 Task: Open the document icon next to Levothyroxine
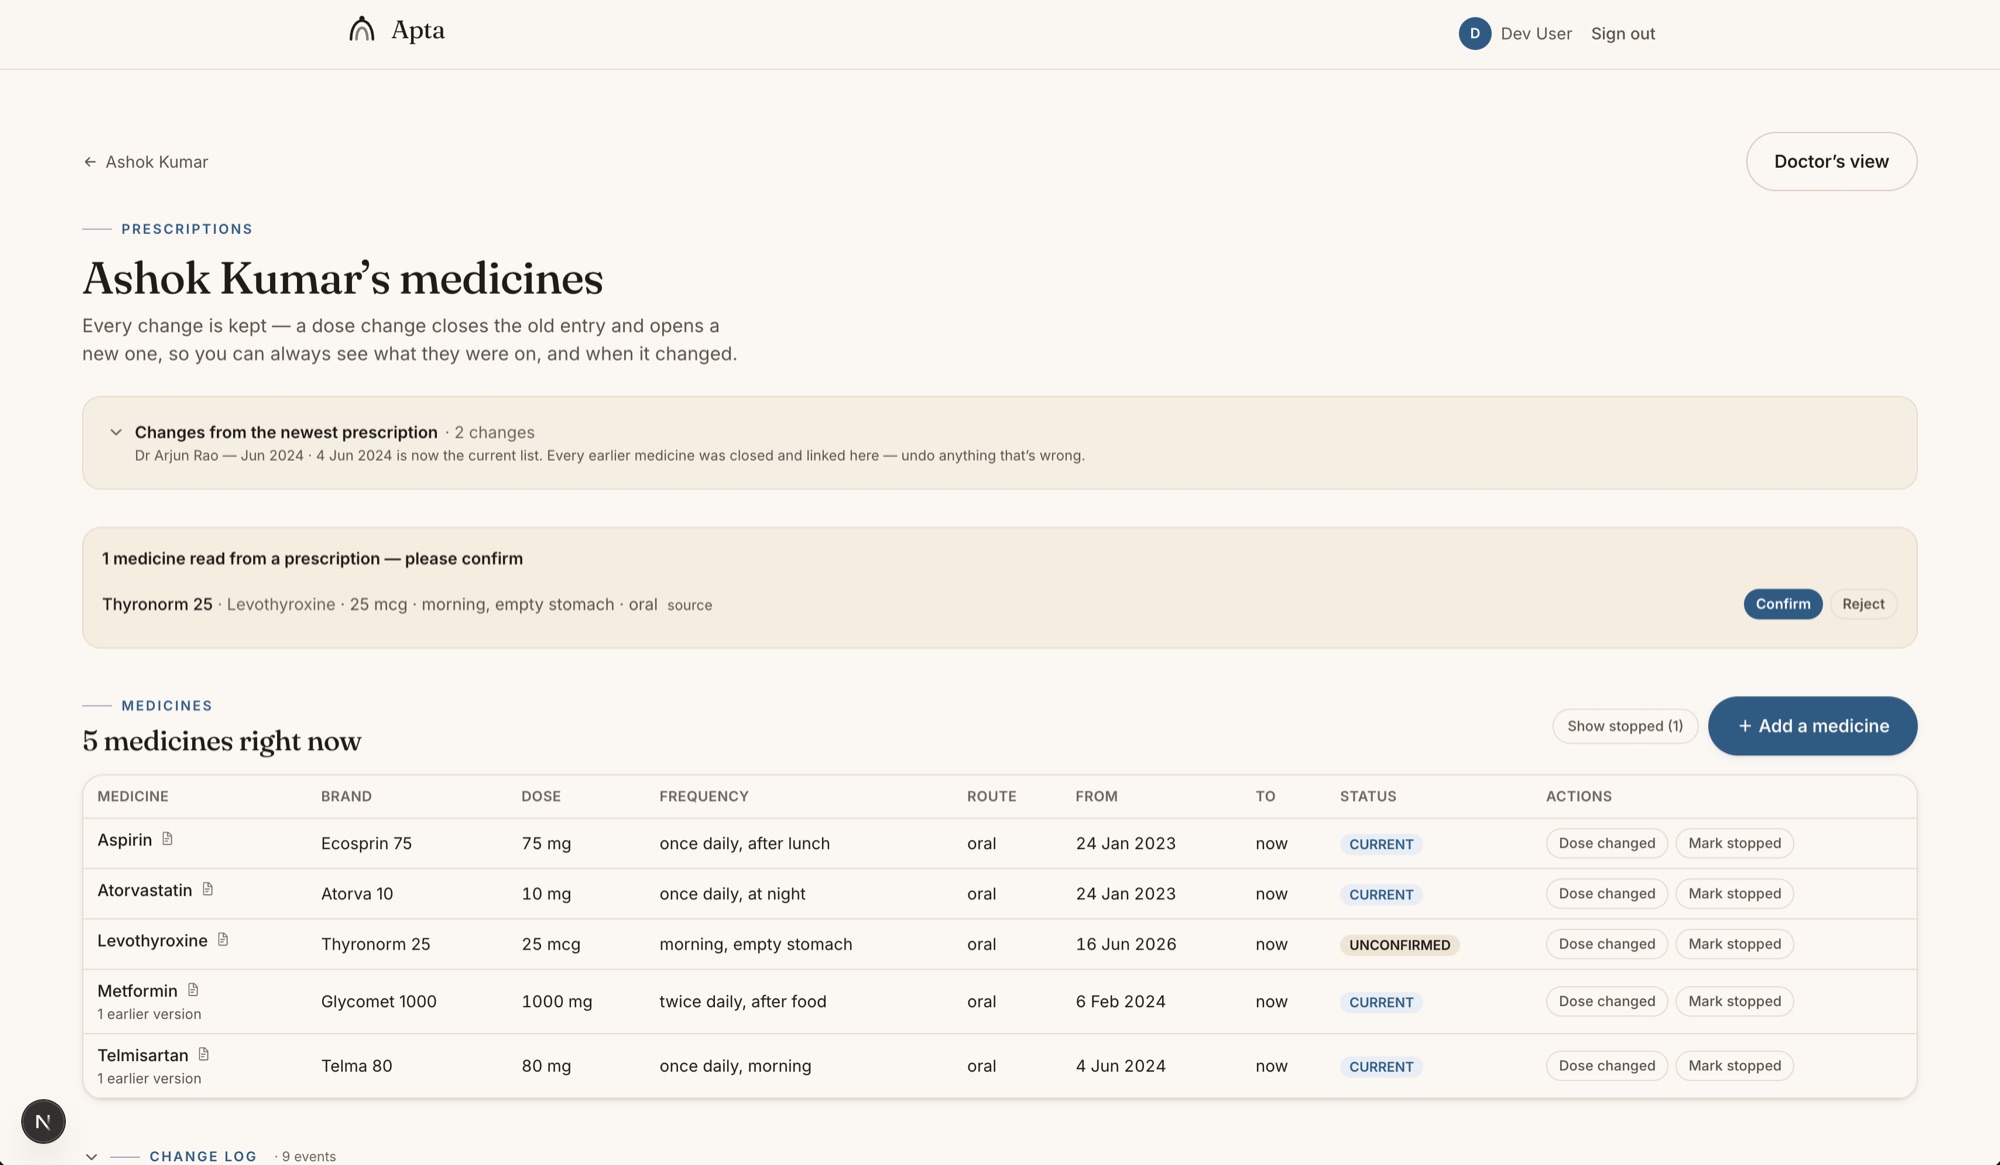point(222,940)
